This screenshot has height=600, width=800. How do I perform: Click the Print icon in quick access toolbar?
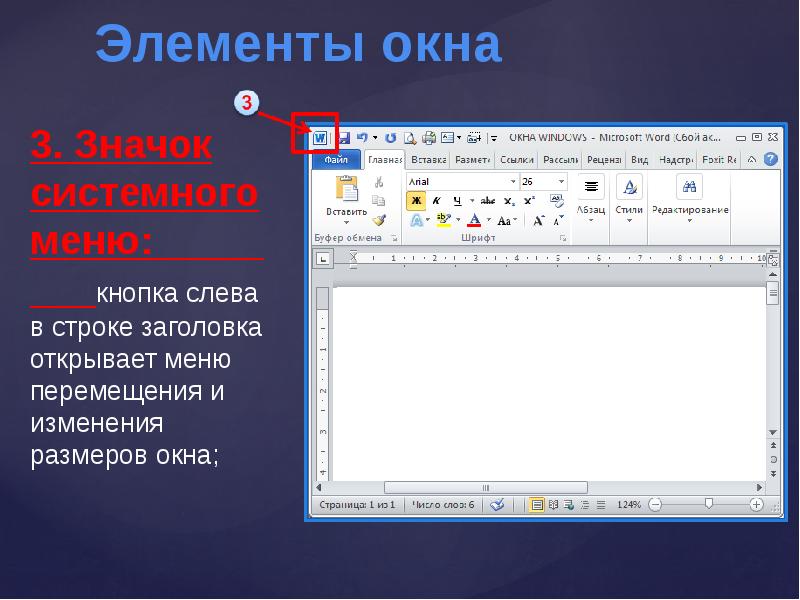coord(428,138)
